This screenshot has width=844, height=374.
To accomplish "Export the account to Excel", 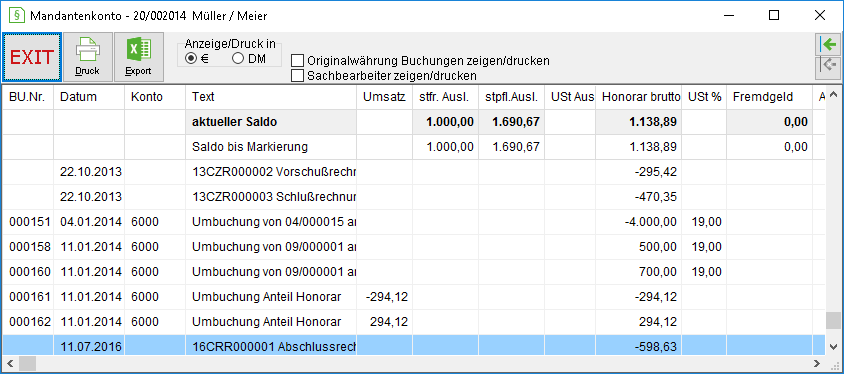I will click(139, 57).
